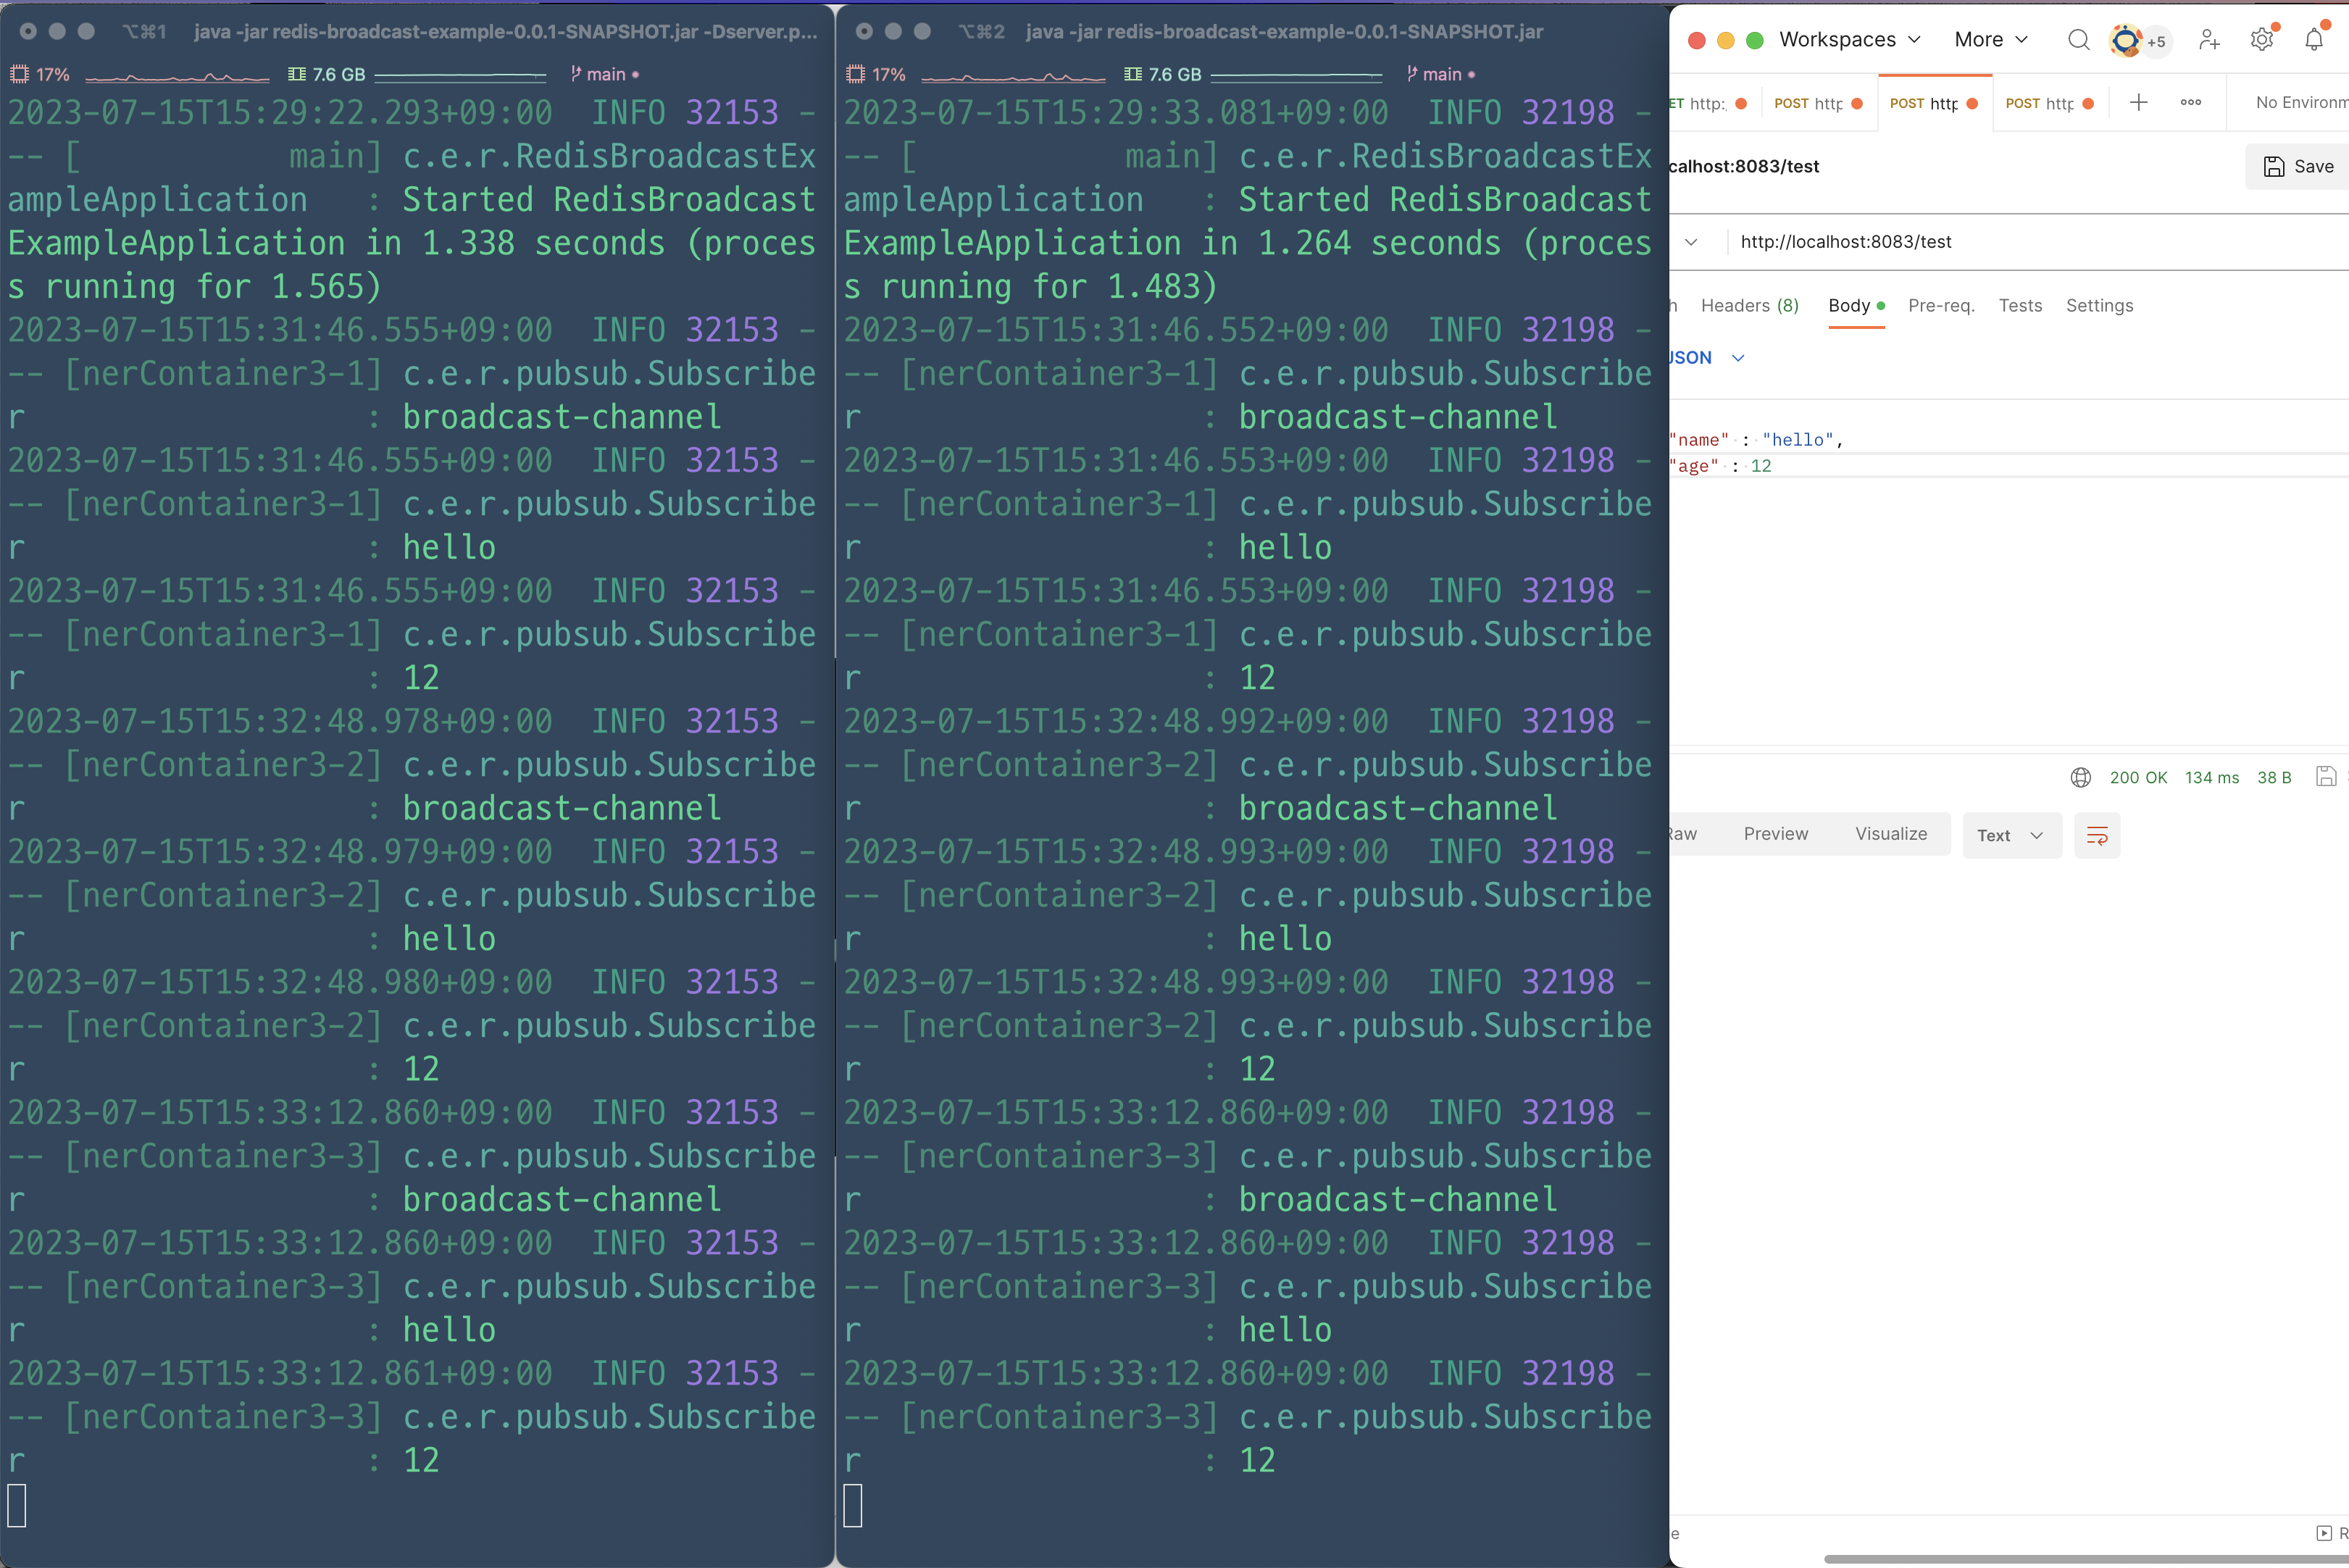Select the Visualize response view
This screenshot has height=1568, width=2349.
point(1890,834)
